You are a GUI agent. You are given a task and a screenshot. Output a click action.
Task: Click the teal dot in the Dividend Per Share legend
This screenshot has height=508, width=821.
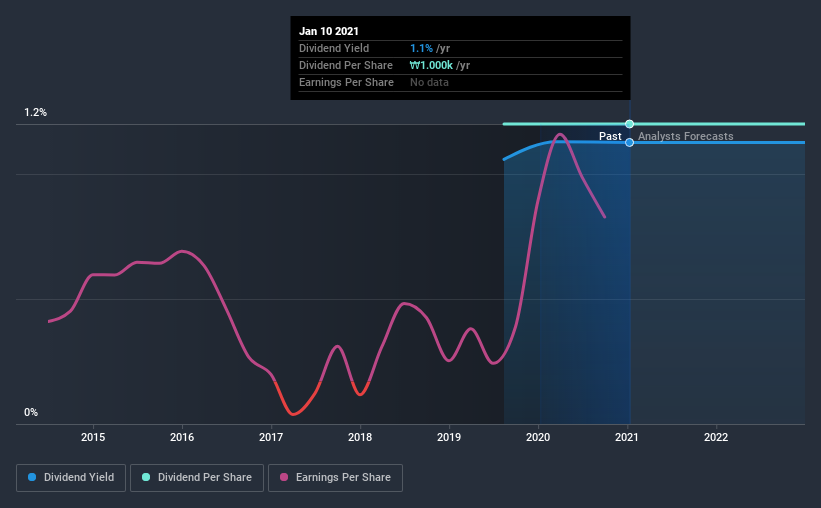(x=147, y=478)
